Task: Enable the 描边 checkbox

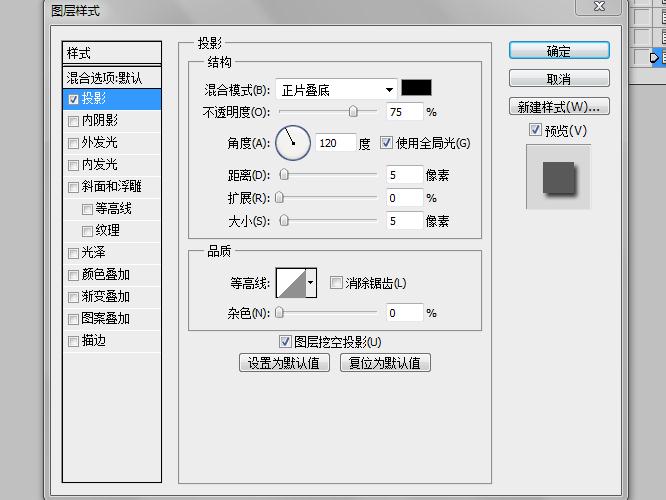Action: coord(73,341)
